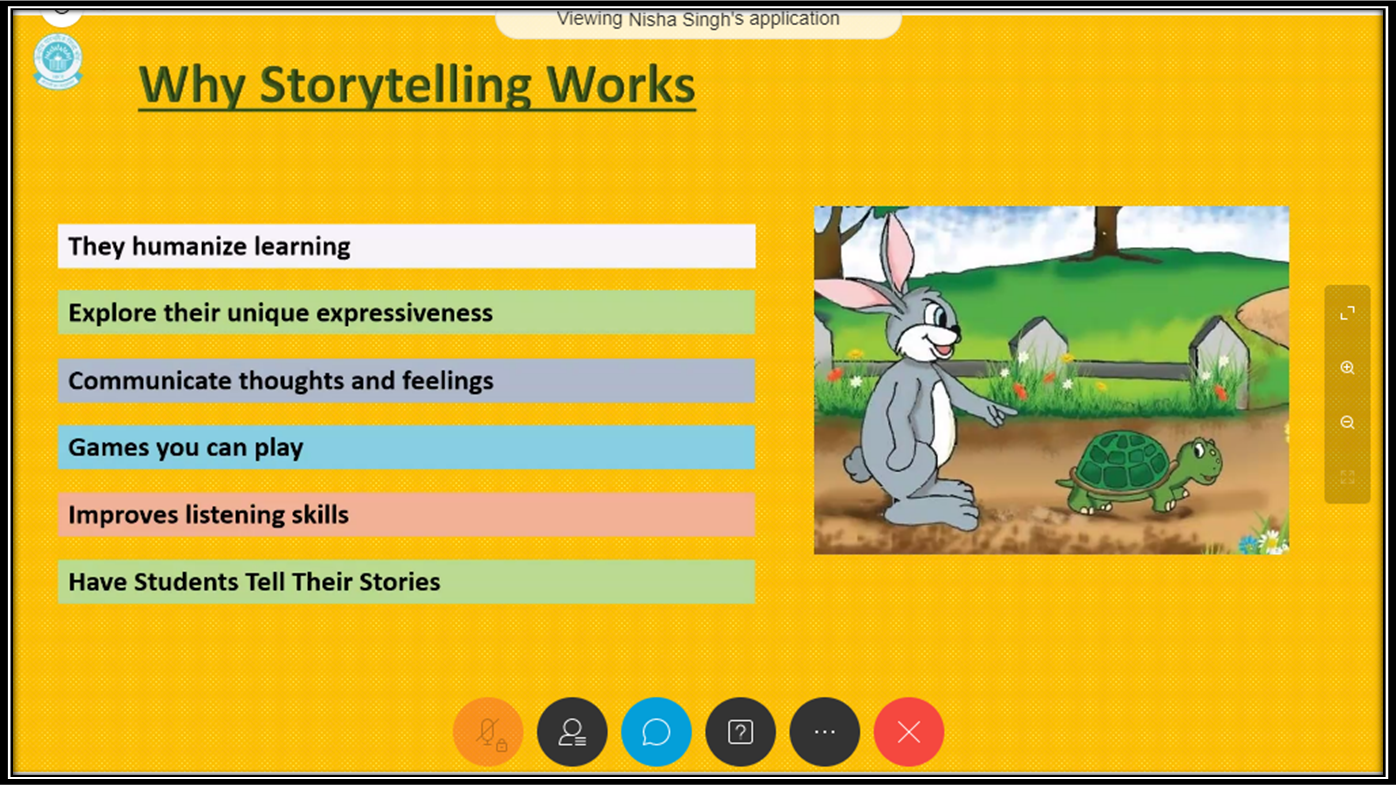Click the fit-to-viewer icon below the zoom-out button
Image resolution: width=1396 pixels, height=785 pixels.
[x=1347, y=477]
